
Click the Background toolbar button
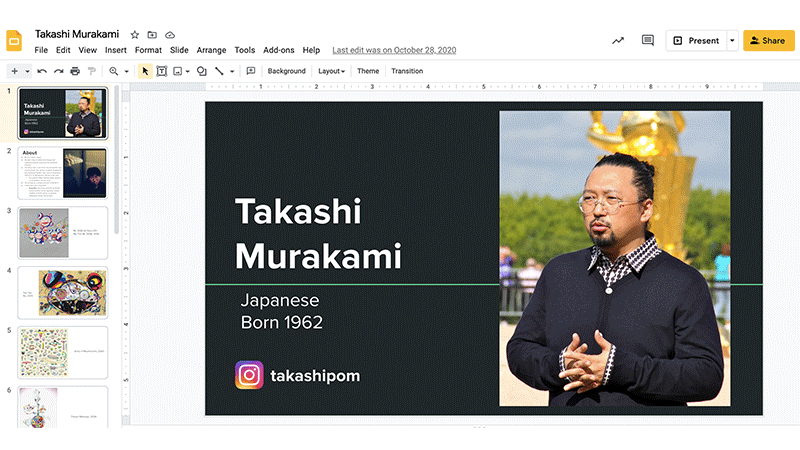click(287, 71)
